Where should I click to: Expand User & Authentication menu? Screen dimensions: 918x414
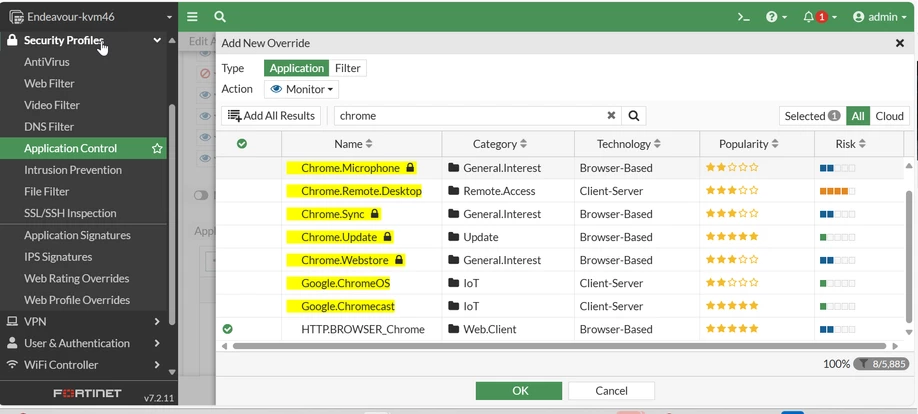[x=157, y=343]
